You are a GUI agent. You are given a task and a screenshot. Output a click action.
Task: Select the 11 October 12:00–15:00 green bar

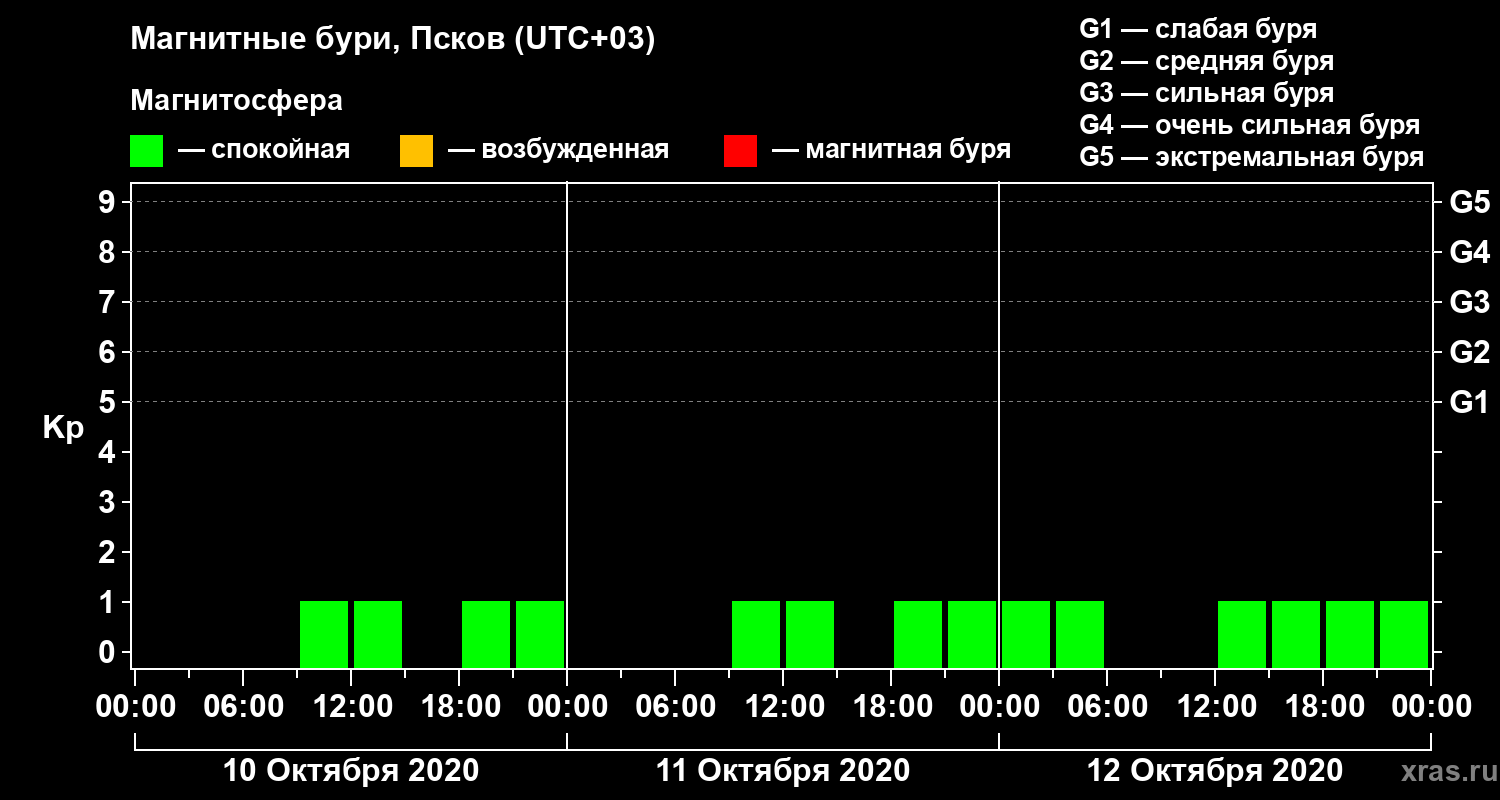[x=810, y=634]
